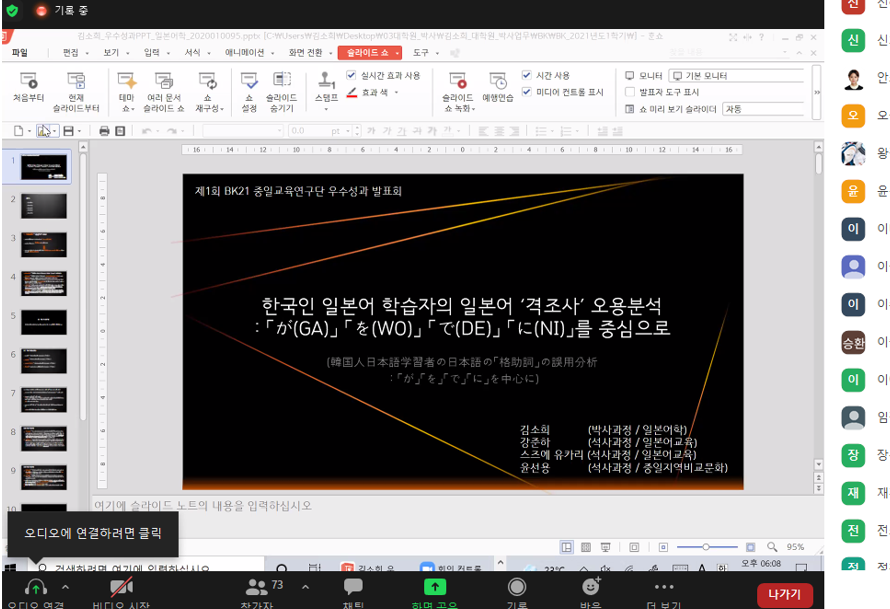Screen dimensions: 890x609
Task: Click the Zoom record (기록) icon
Action: point(517,588)
